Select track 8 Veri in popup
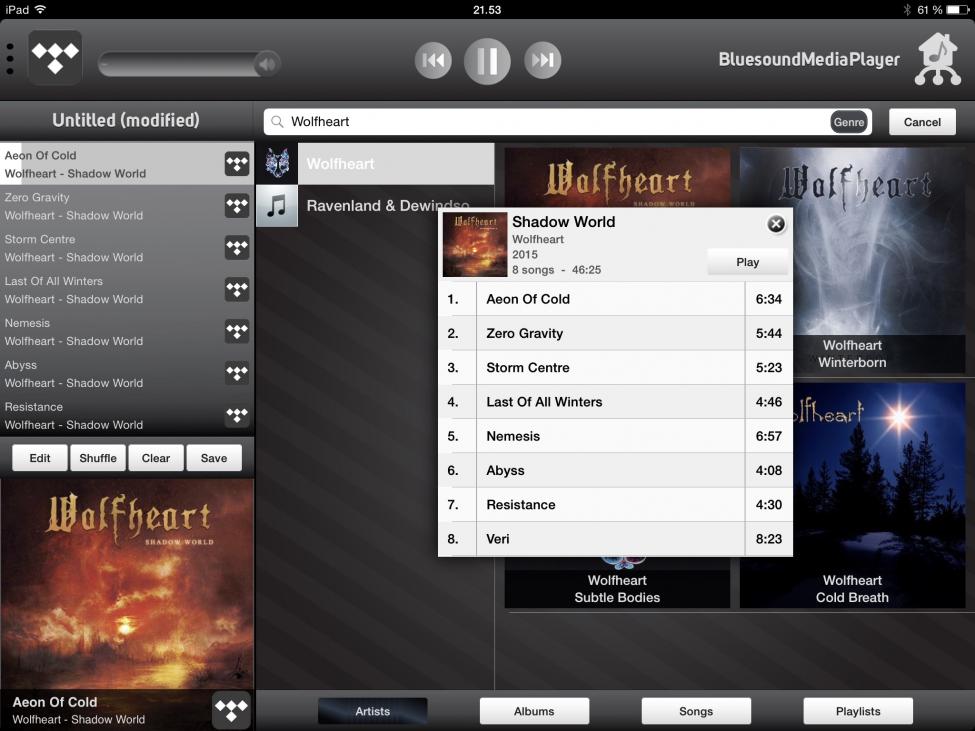The width and height of the screenshot is (975, 731). (x=615, y=539)
